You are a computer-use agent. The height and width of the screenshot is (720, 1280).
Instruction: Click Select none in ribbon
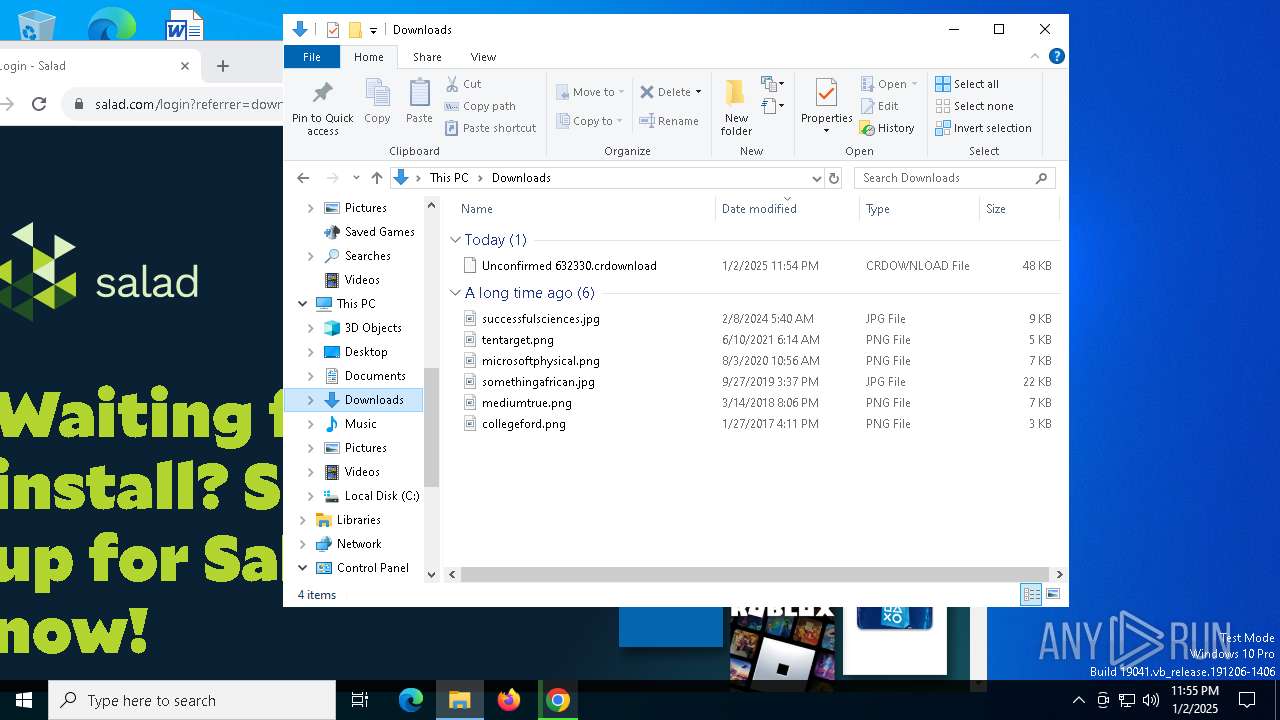(x=974, y=106)
